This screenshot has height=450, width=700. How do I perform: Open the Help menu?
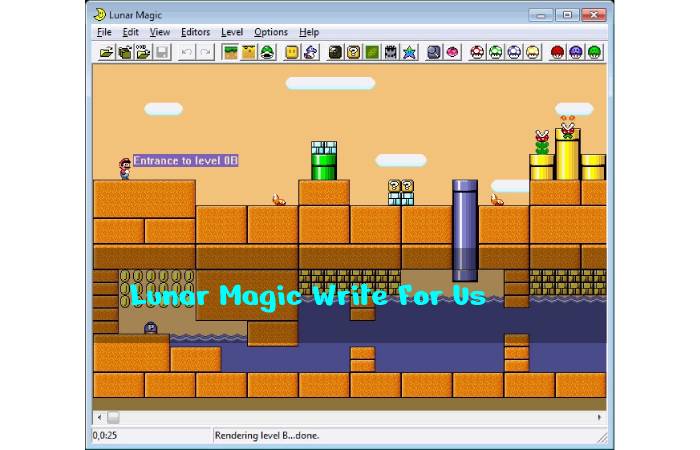(309, 32)
